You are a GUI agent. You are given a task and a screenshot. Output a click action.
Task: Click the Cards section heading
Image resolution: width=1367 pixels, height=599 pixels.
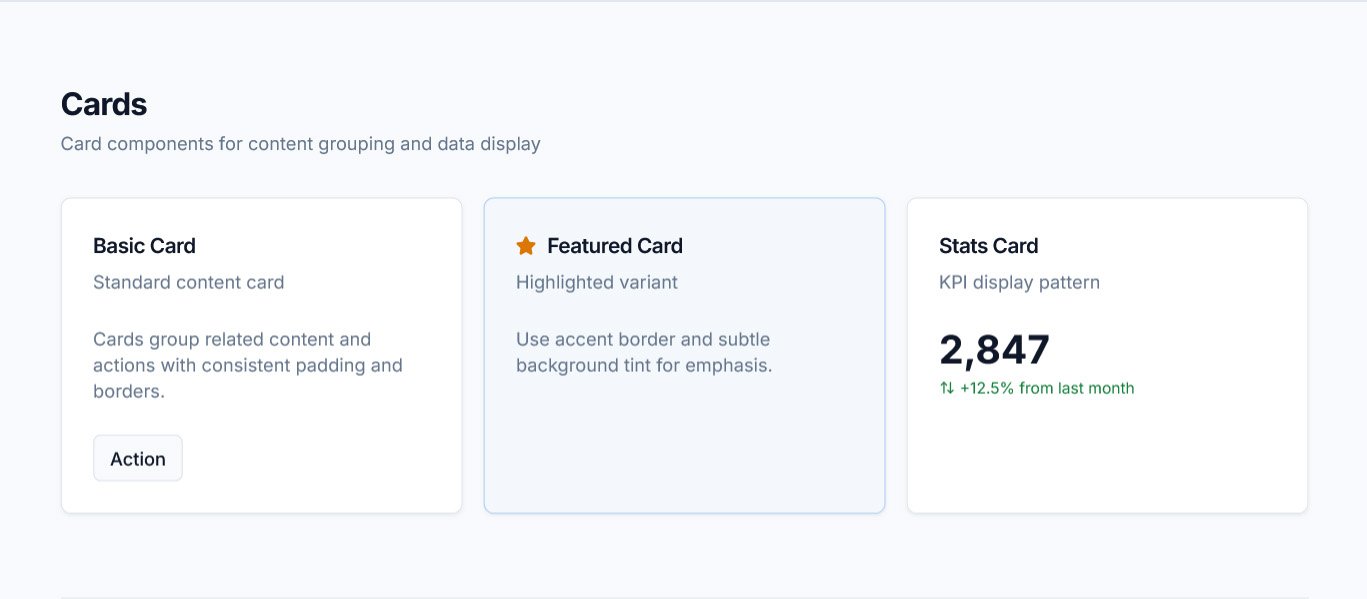click(x=104, y=104)
